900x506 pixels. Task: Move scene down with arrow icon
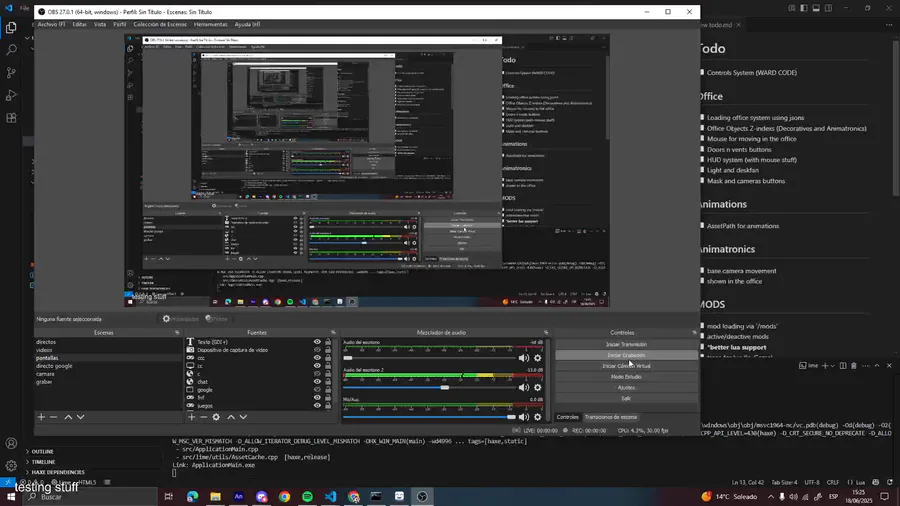point(80,417)
